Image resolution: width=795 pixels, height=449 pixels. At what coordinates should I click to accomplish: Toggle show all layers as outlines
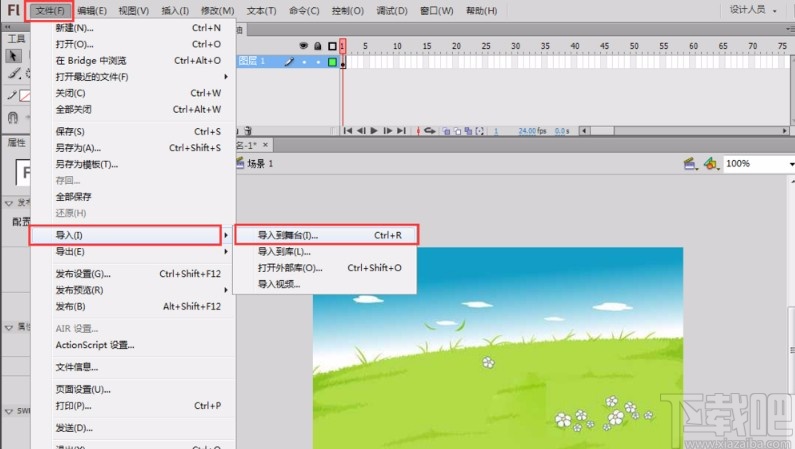pyautogui.click(x=332, y=46)
